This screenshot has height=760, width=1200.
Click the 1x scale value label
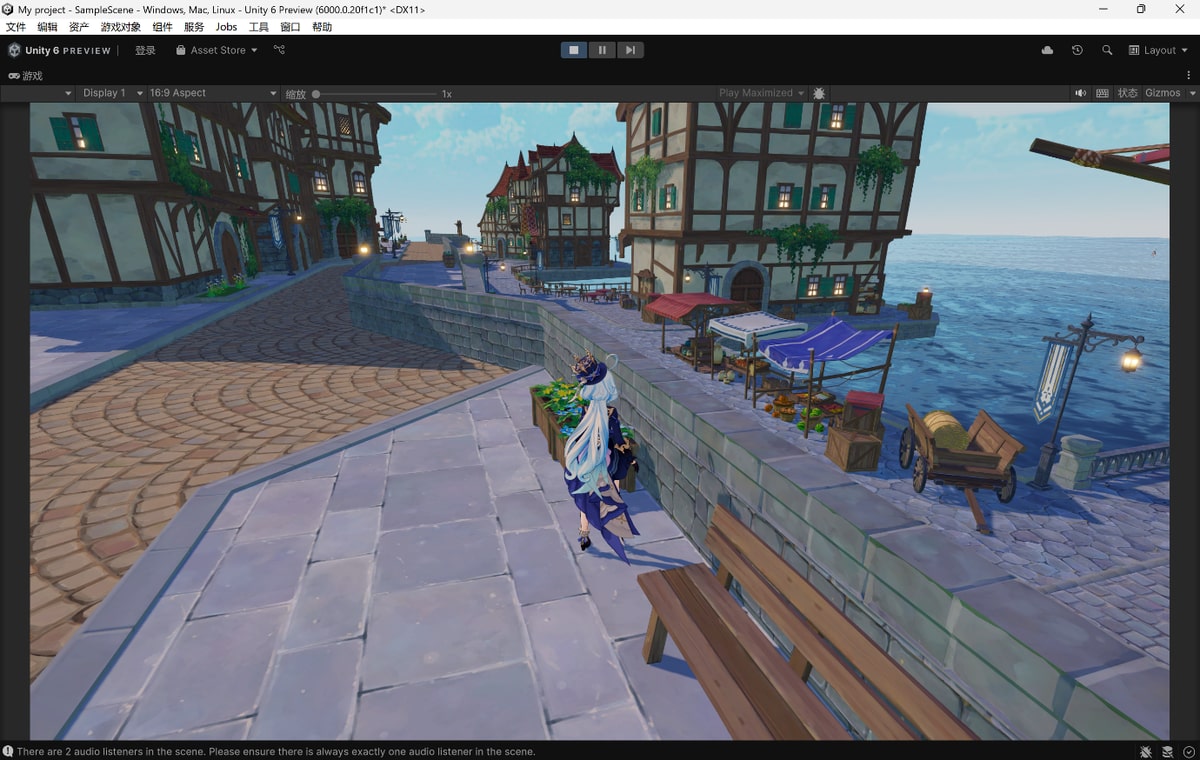(x=447, y=94)
